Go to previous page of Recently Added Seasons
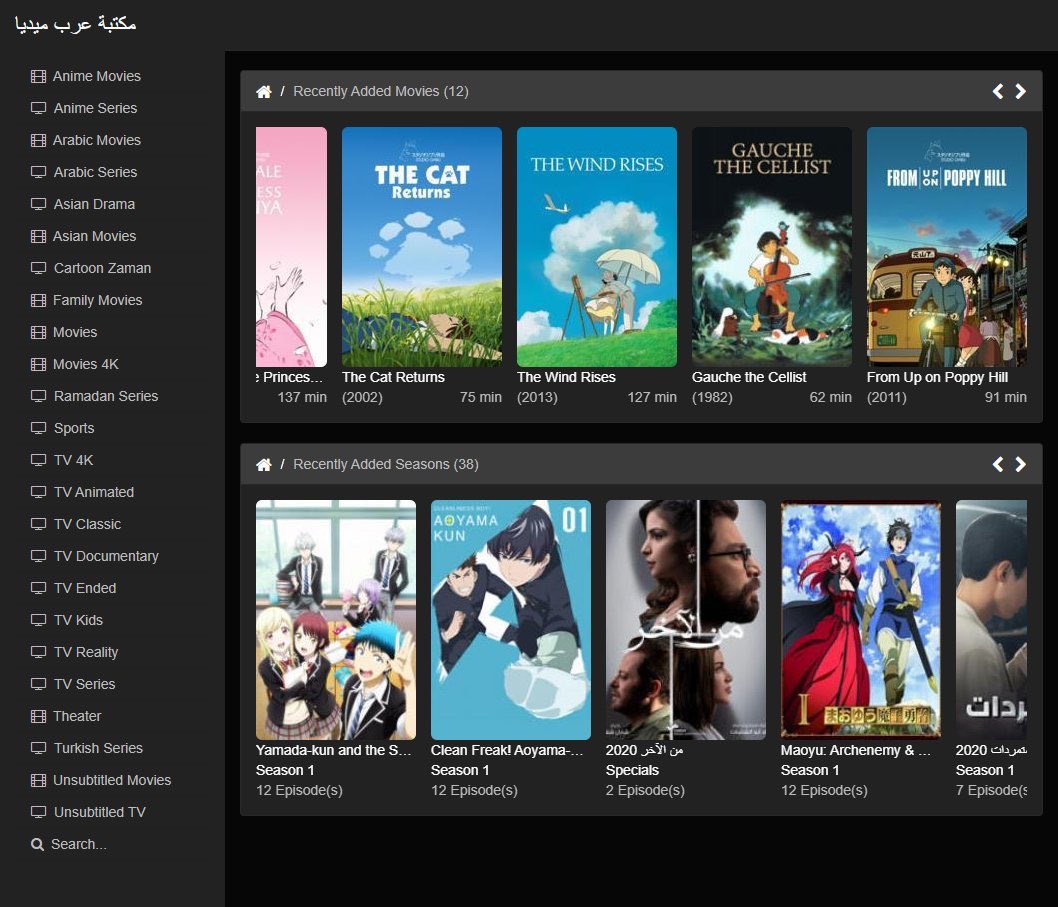Image resolution: width=1058 pixels, height=907 pixels. coord(998,464)
